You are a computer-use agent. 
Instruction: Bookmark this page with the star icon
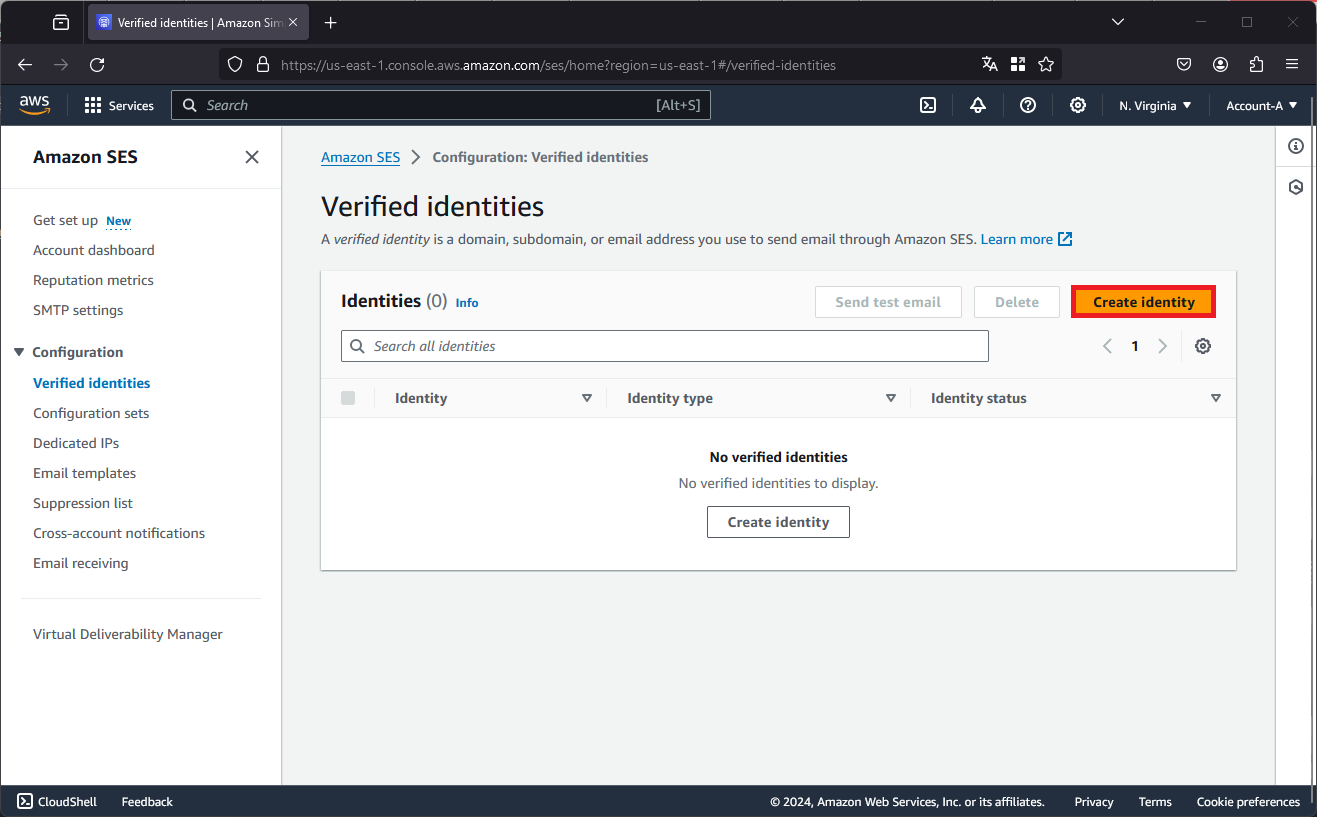(1046, 64)
